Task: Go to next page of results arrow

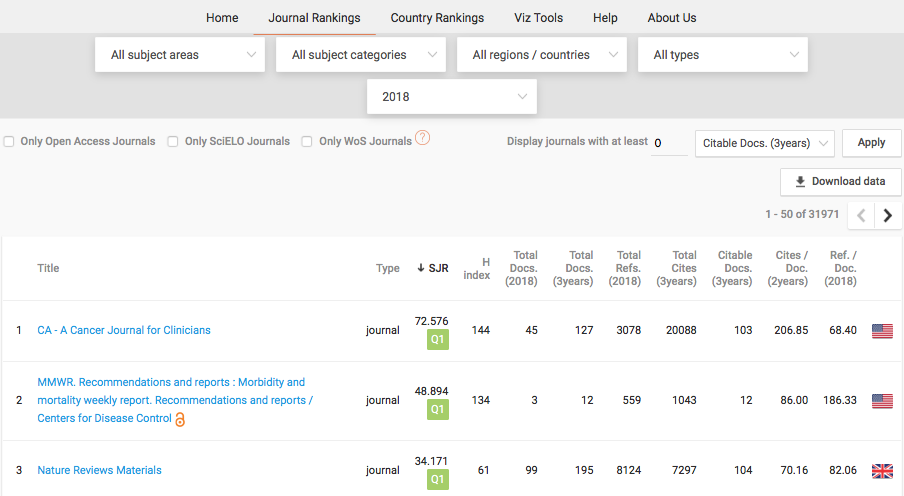Action: click(x=888, y=215)
